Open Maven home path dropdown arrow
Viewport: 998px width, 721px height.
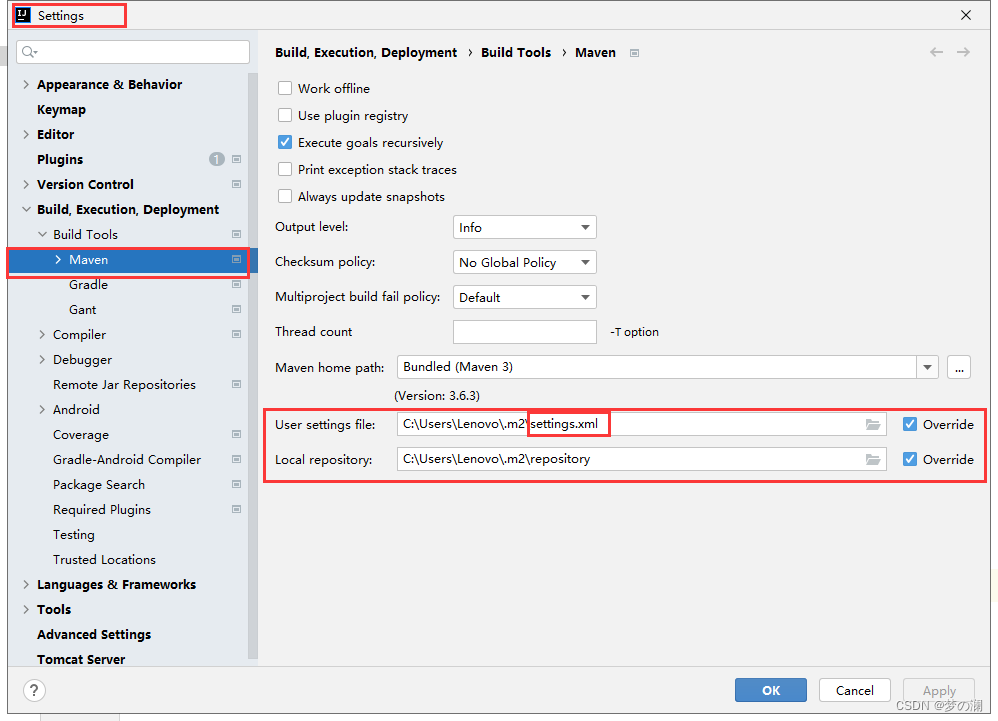tap(927, 367)
